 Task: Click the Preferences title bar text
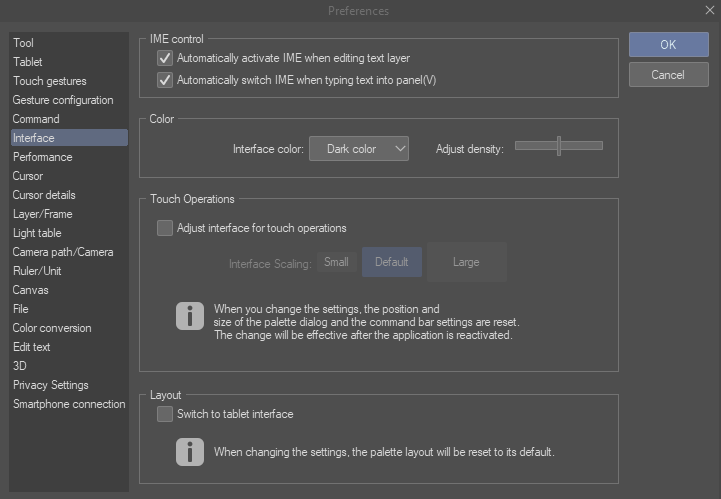(x=358, y=11)
